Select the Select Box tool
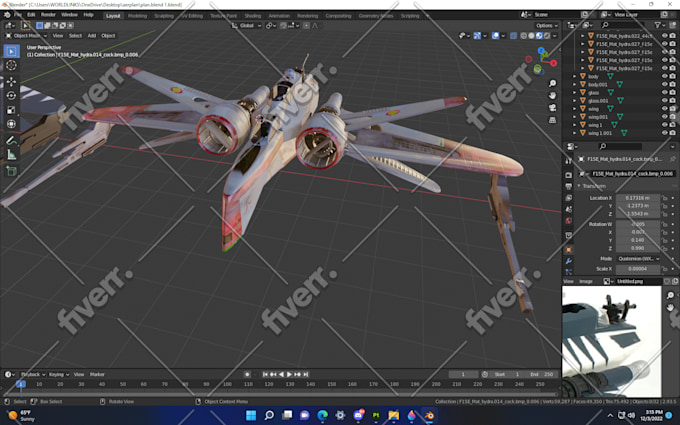The height and width of the screenshot is (425, 680). click(x=12, y=51)
